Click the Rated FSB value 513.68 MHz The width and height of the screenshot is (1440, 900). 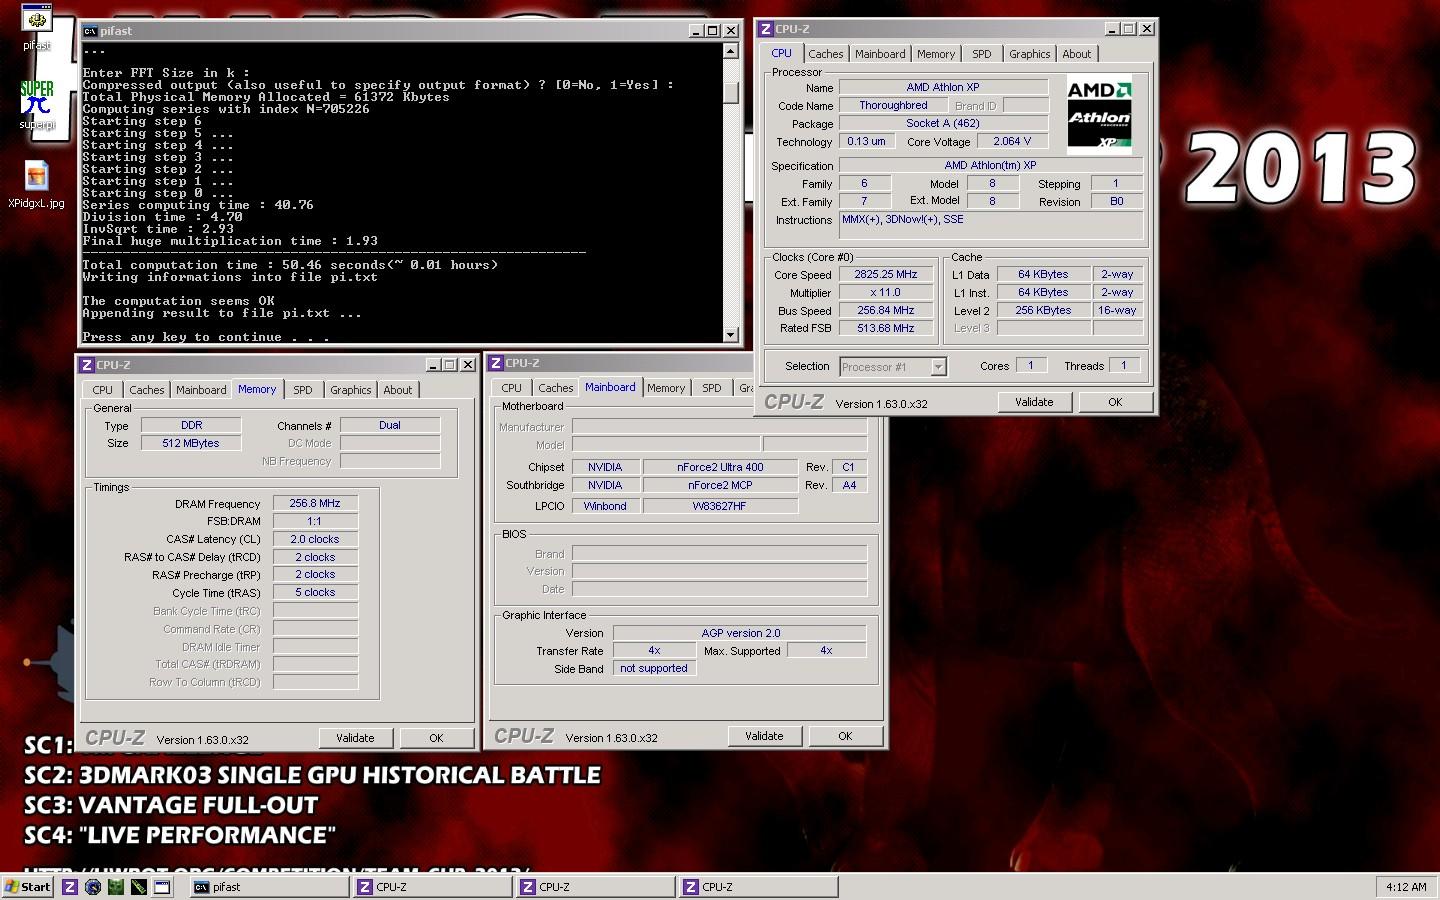tap(886, 328)
